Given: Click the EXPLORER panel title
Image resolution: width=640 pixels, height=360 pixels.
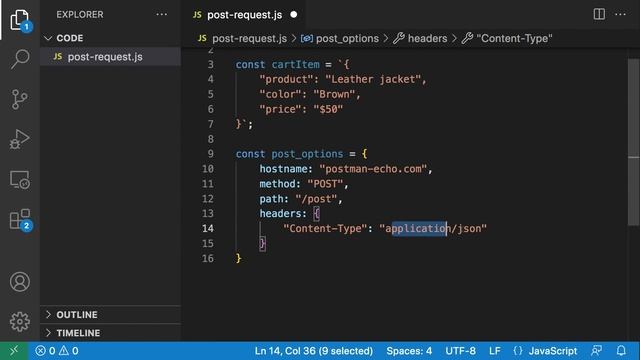Looking at the screenshot, I should pos(80,15).
